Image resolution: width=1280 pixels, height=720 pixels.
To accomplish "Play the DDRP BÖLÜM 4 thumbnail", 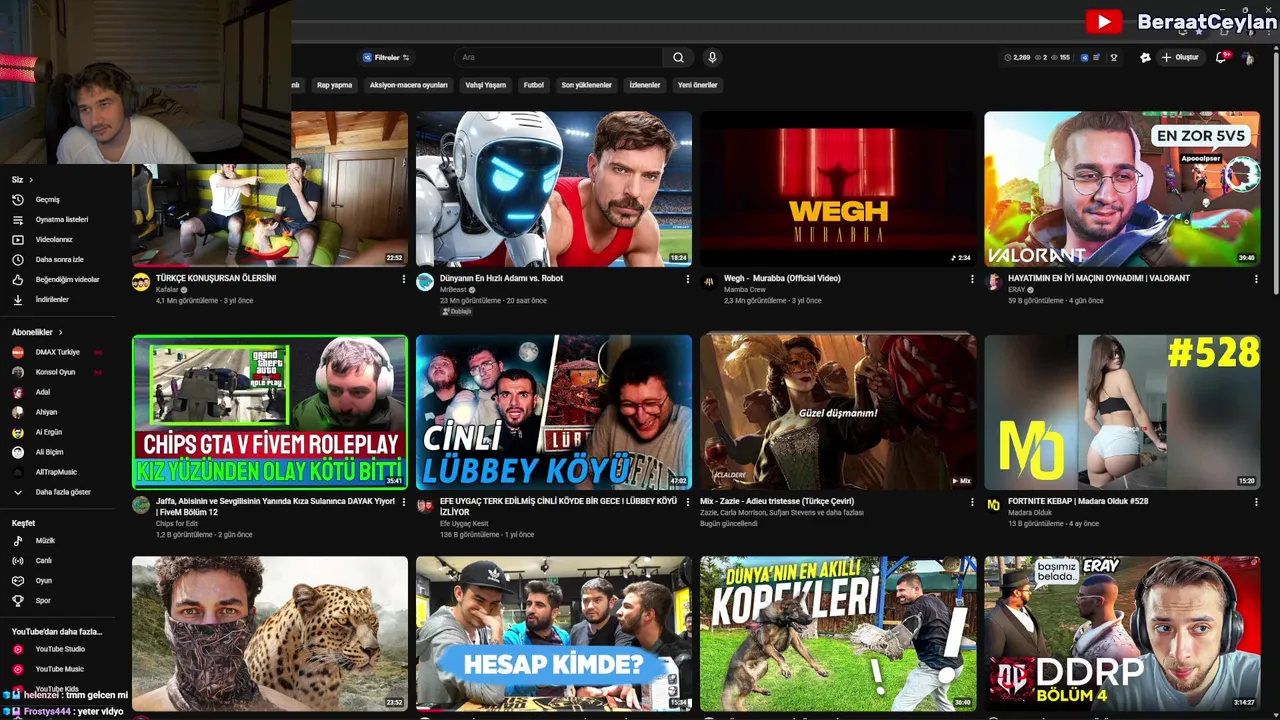I will point(1122,633).
